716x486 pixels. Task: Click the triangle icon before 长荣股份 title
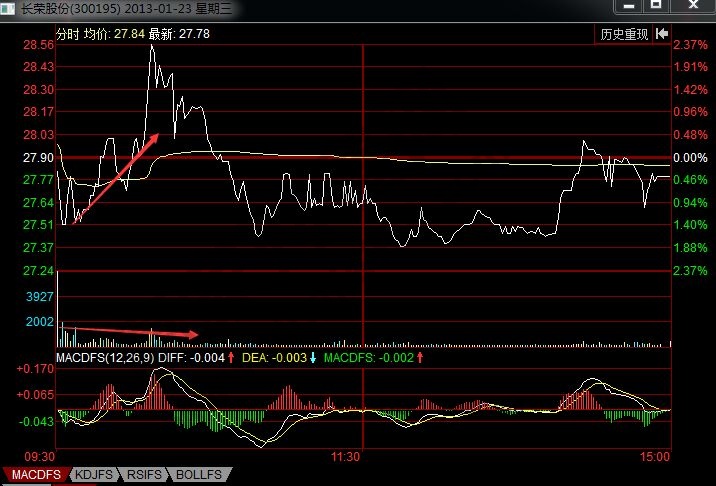[x=10, y=7]
